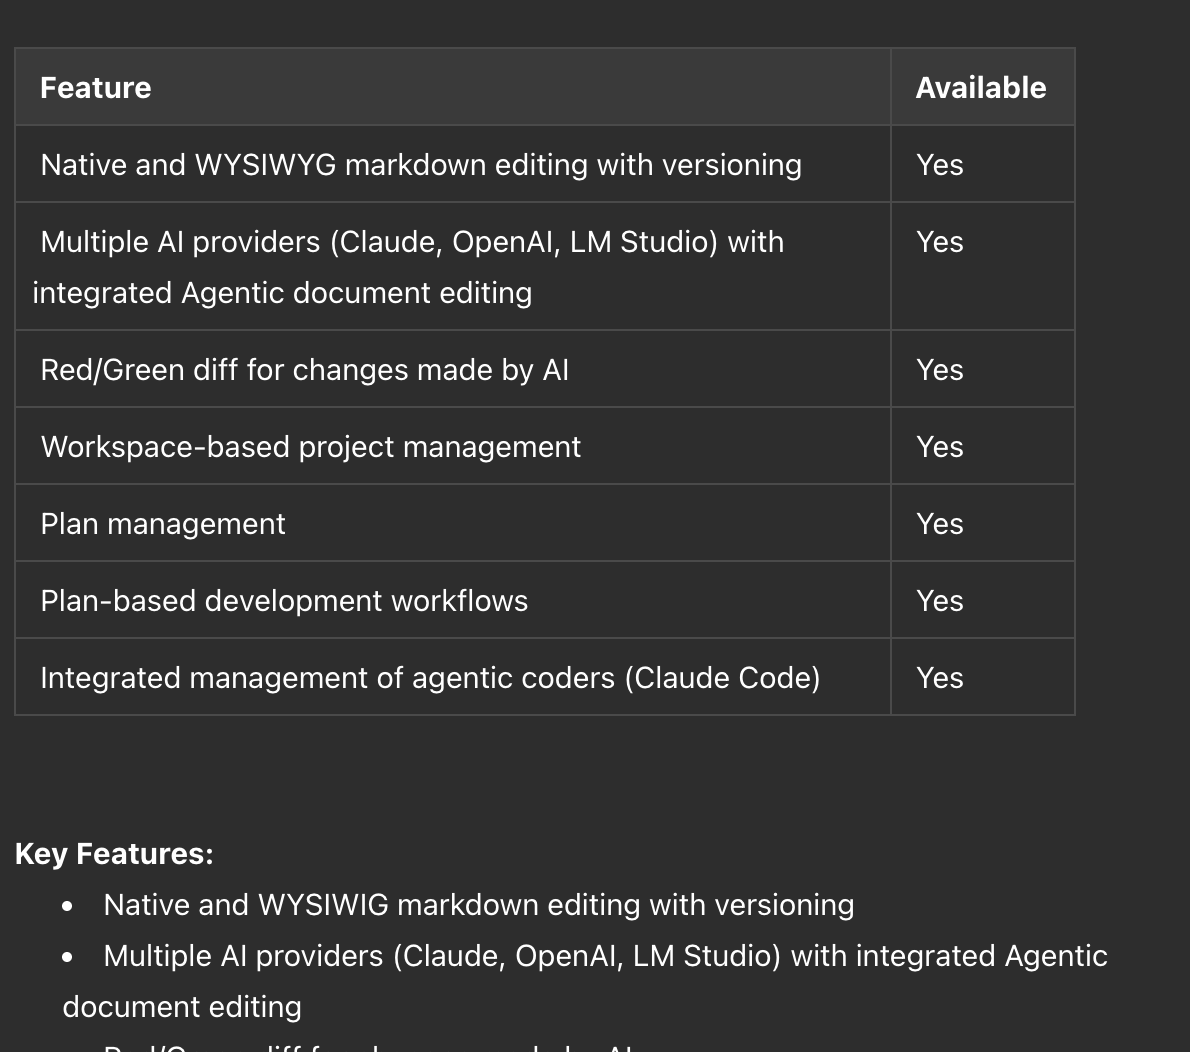This screenshot has height=1052, width=1190.
Task: Click the Multiple AI providers table cell
Action: coord(411,267)
